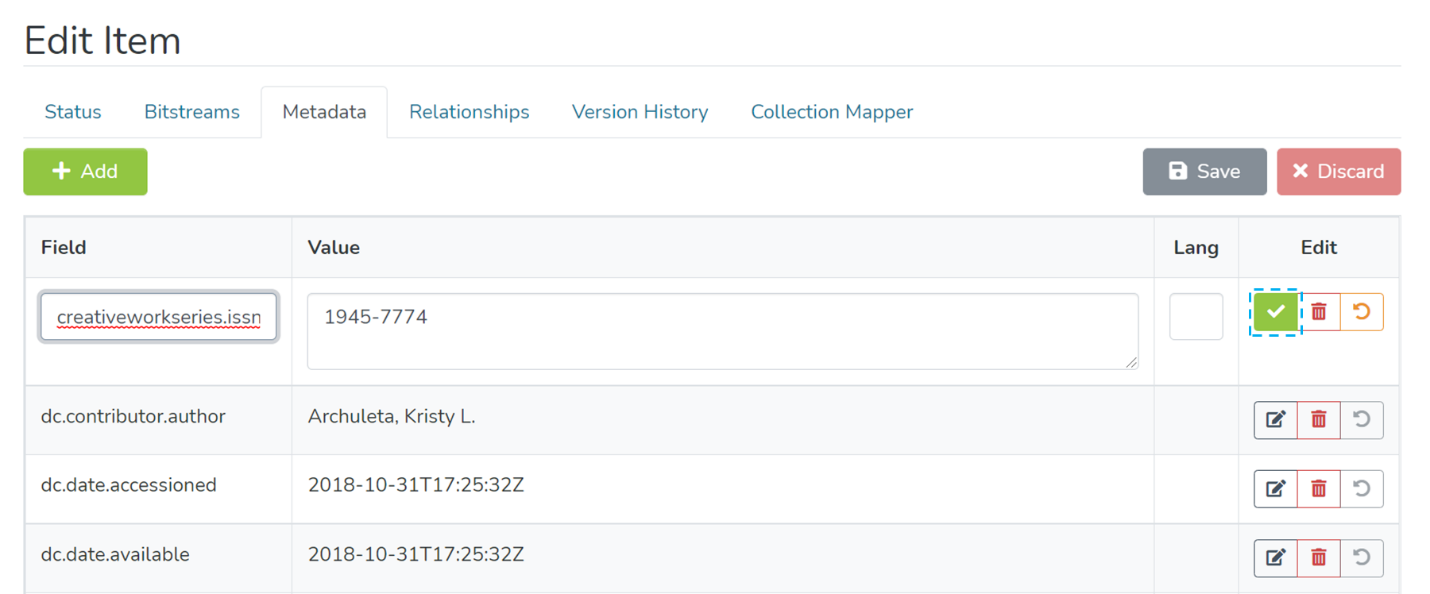Confirm the creativeworkseries.issn edit with checkmark
This screenshot has width=1430, height=594.
pyautogui.click(x=1275, y=312)
